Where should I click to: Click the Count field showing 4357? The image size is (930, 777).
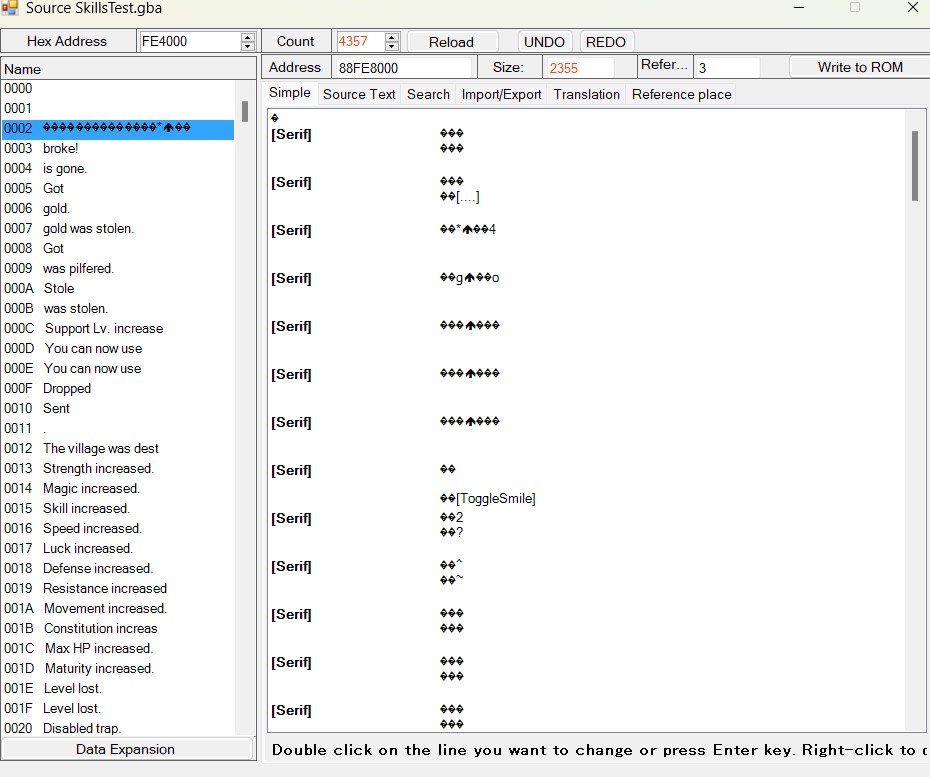click(360, 42)
